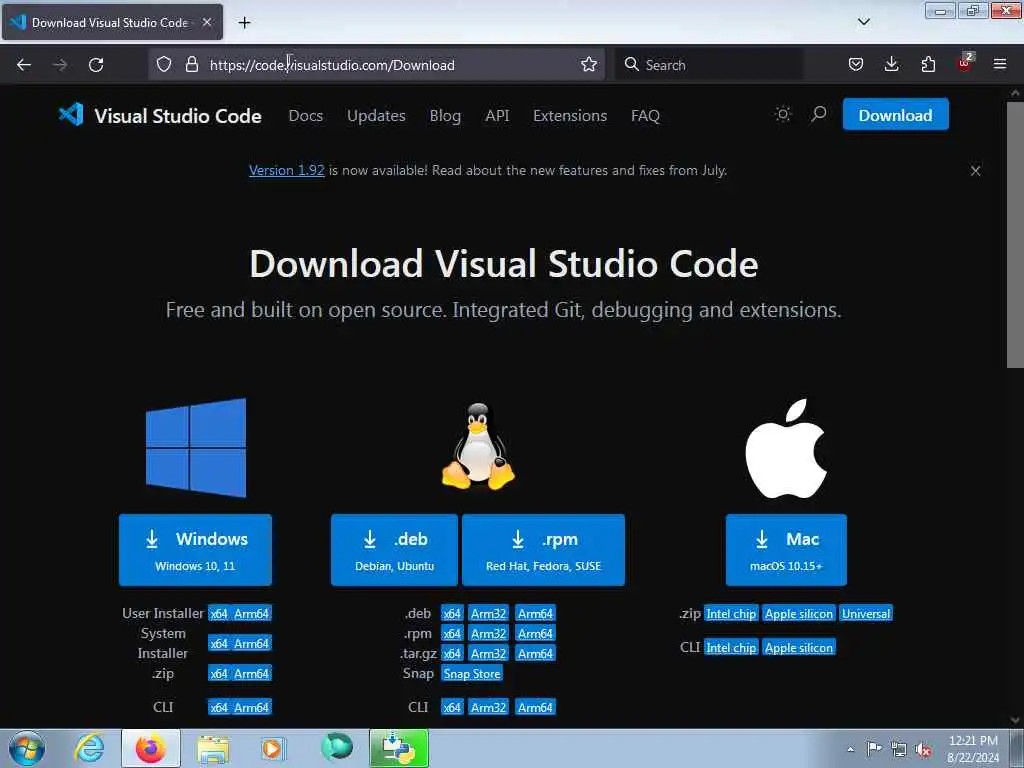Viewport: 1024px width, 768px height.
Task: Open the extensions puzzle icon
Action: point(928,65)
